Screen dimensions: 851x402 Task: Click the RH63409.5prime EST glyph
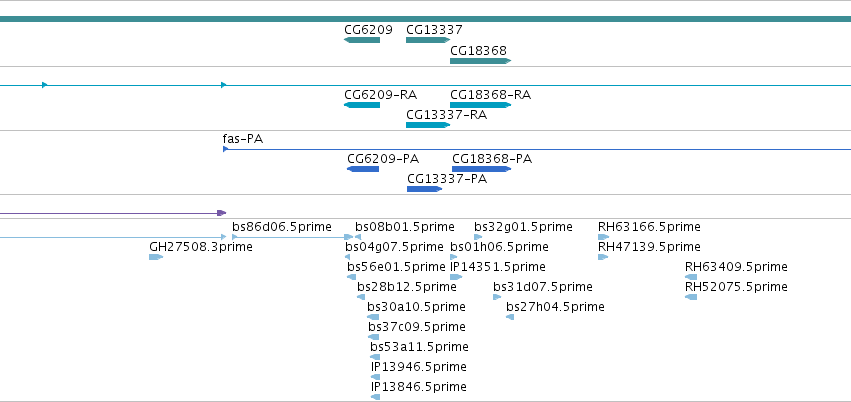tap(691, 277)
